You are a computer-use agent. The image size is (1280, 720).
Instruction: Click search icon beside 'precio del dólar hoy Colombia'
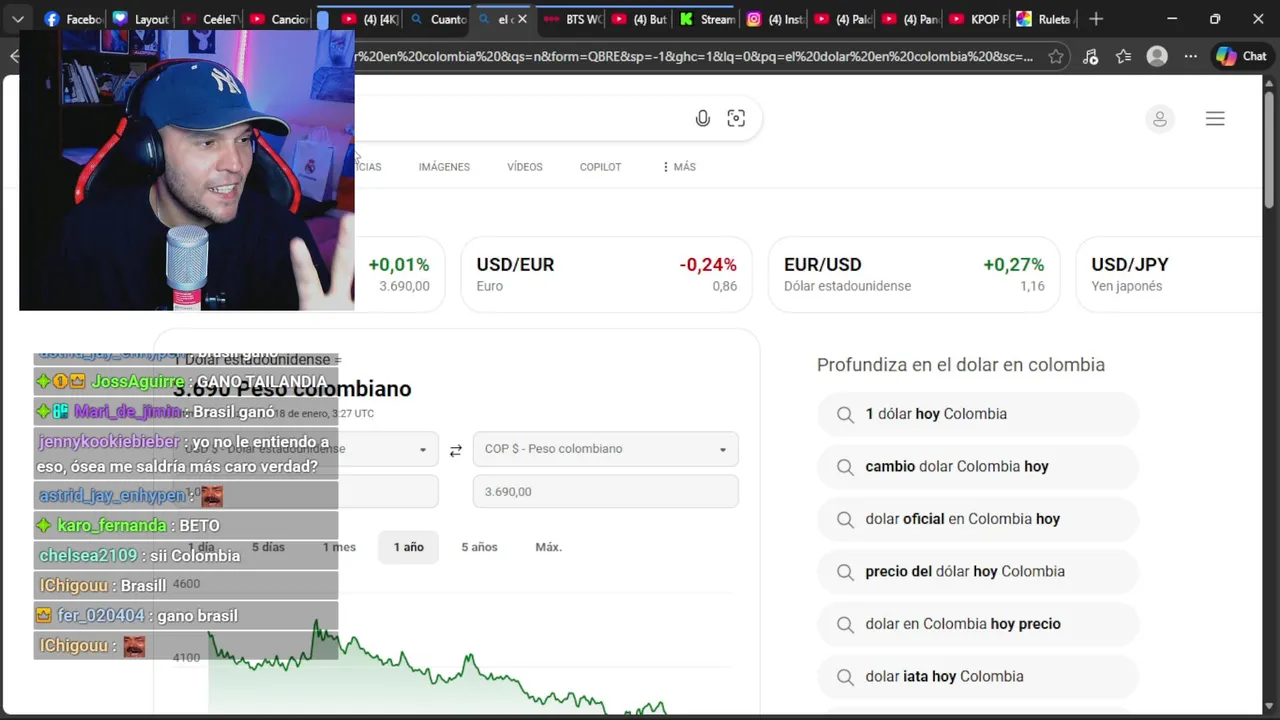pyautogui.click(x=846, y=572)
